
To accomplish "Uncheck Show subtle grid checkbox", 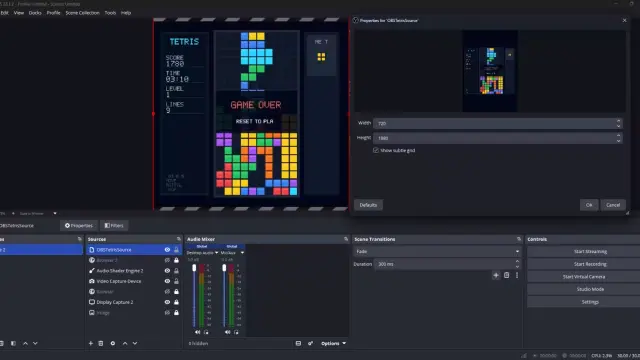I will [376, 150].
